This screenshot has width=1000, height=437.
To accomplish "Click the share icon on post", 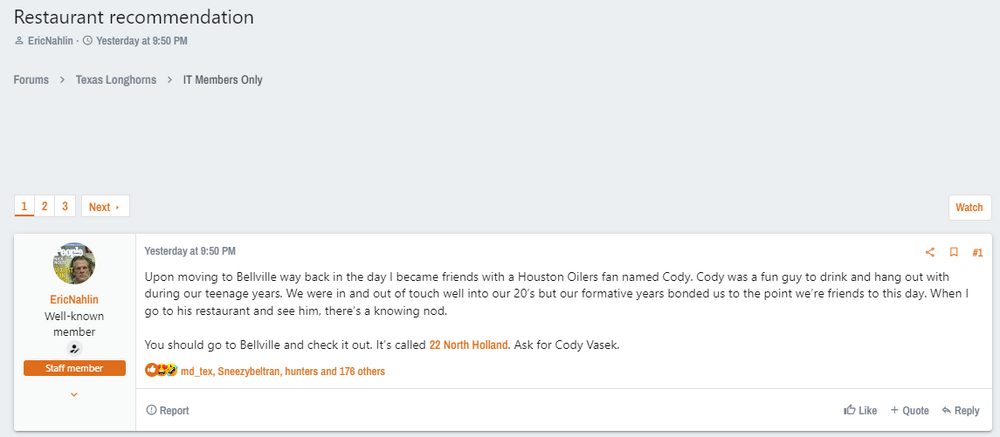I will point(930,252).
